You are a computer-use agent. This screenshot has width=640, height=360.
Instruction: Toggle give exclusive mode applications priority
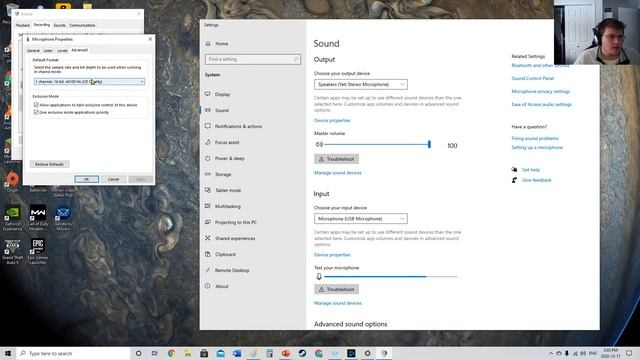(x=36, y=112)
